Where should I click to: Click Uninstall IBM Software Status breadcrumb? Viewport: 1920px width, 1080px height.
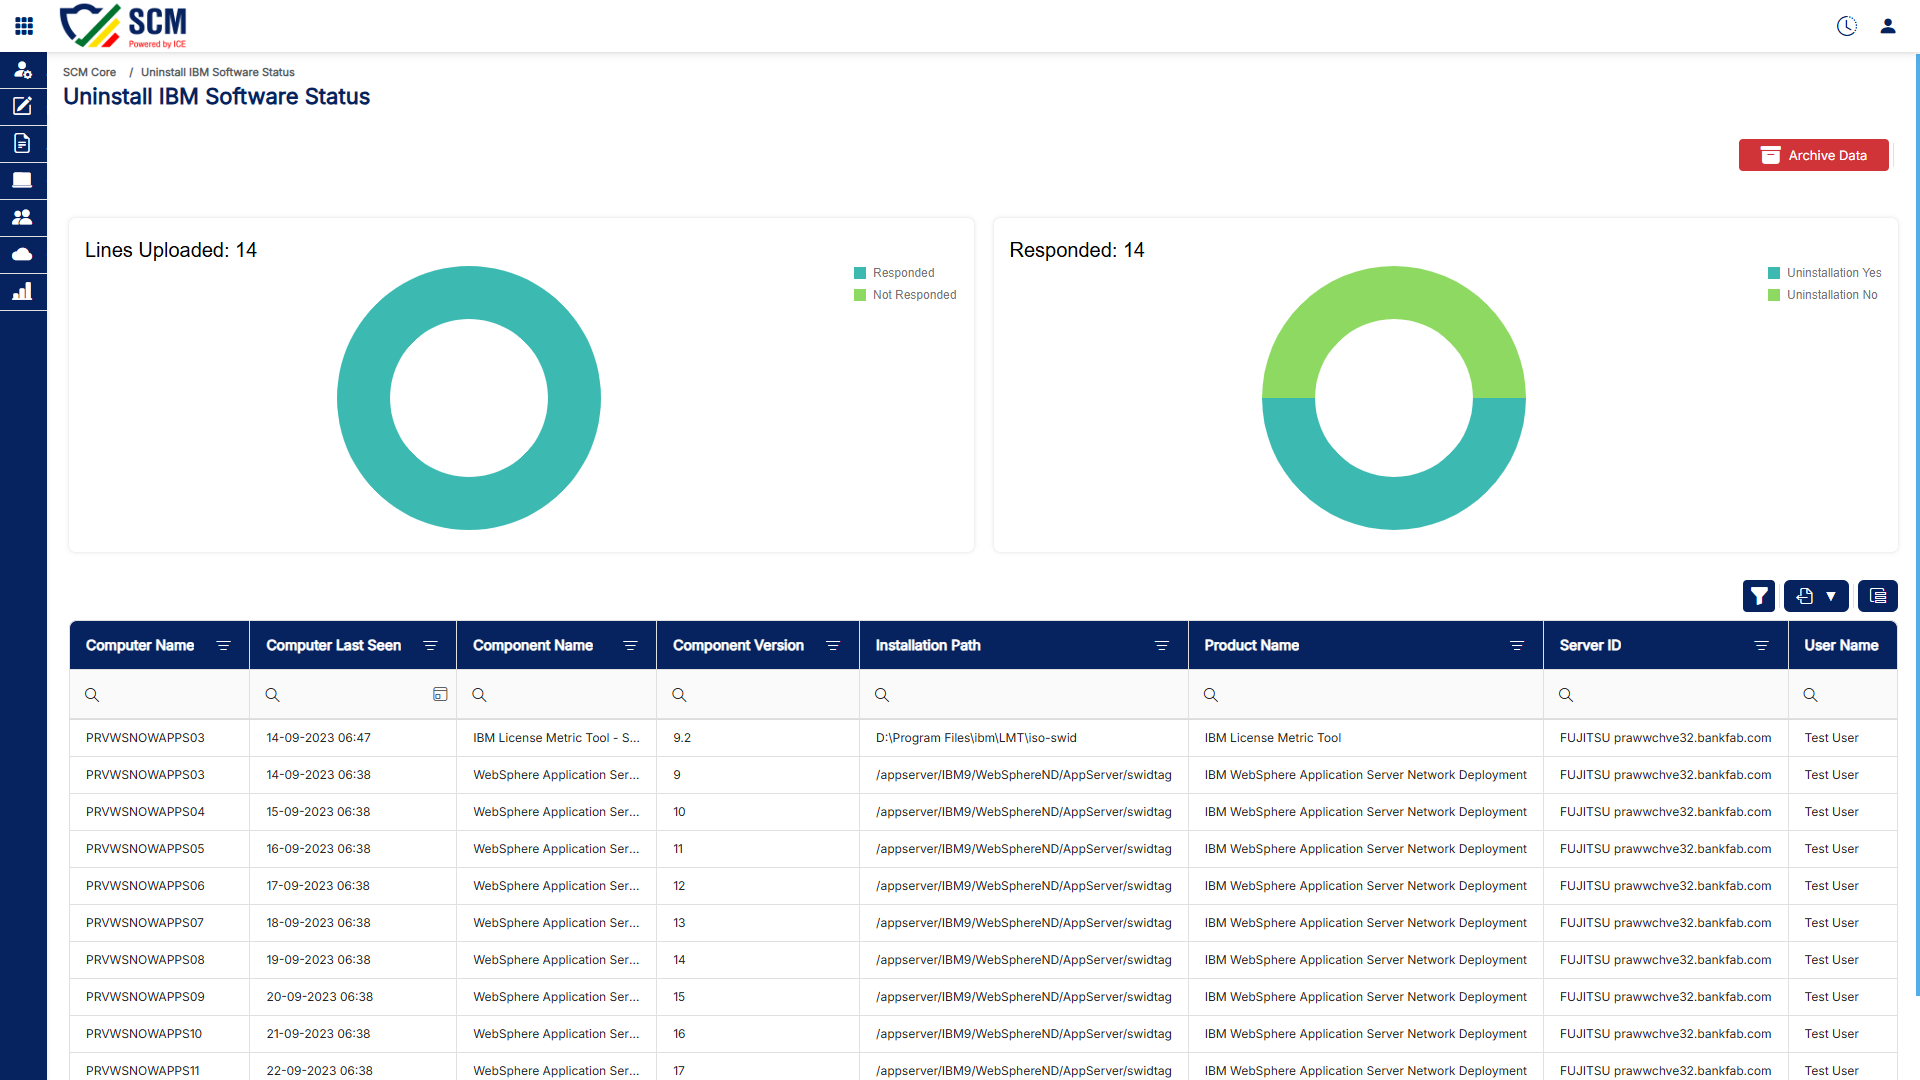(218, 72)
